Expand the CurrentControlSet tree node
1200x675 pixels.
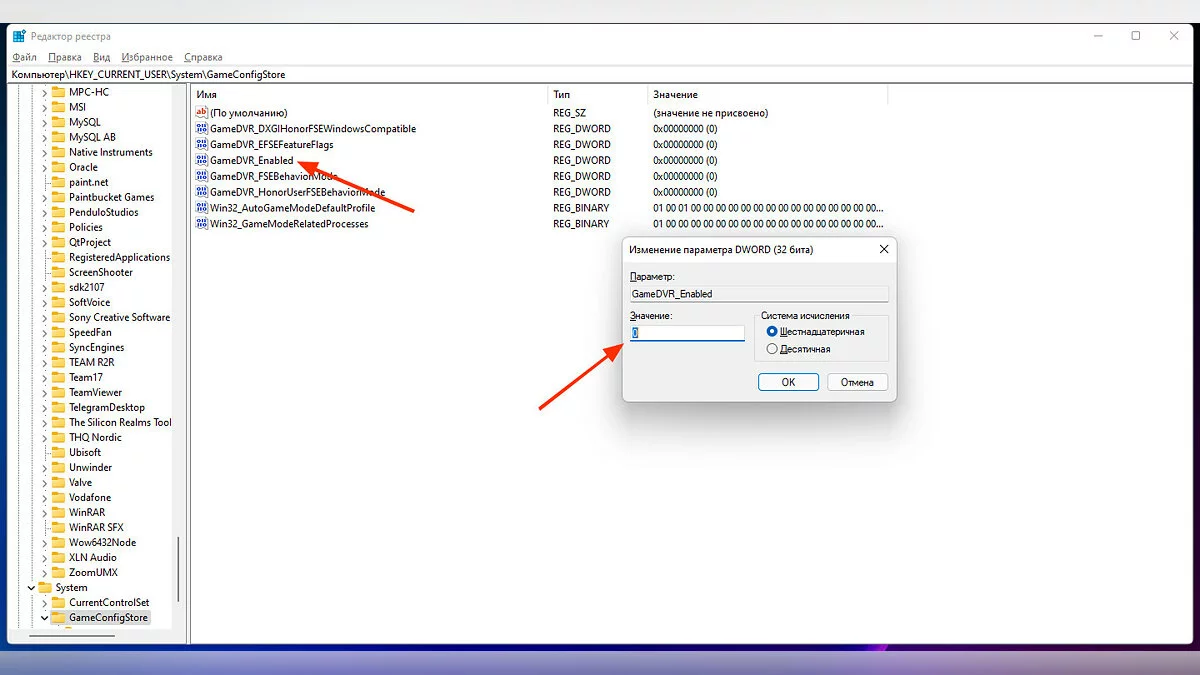click(45, 602)
